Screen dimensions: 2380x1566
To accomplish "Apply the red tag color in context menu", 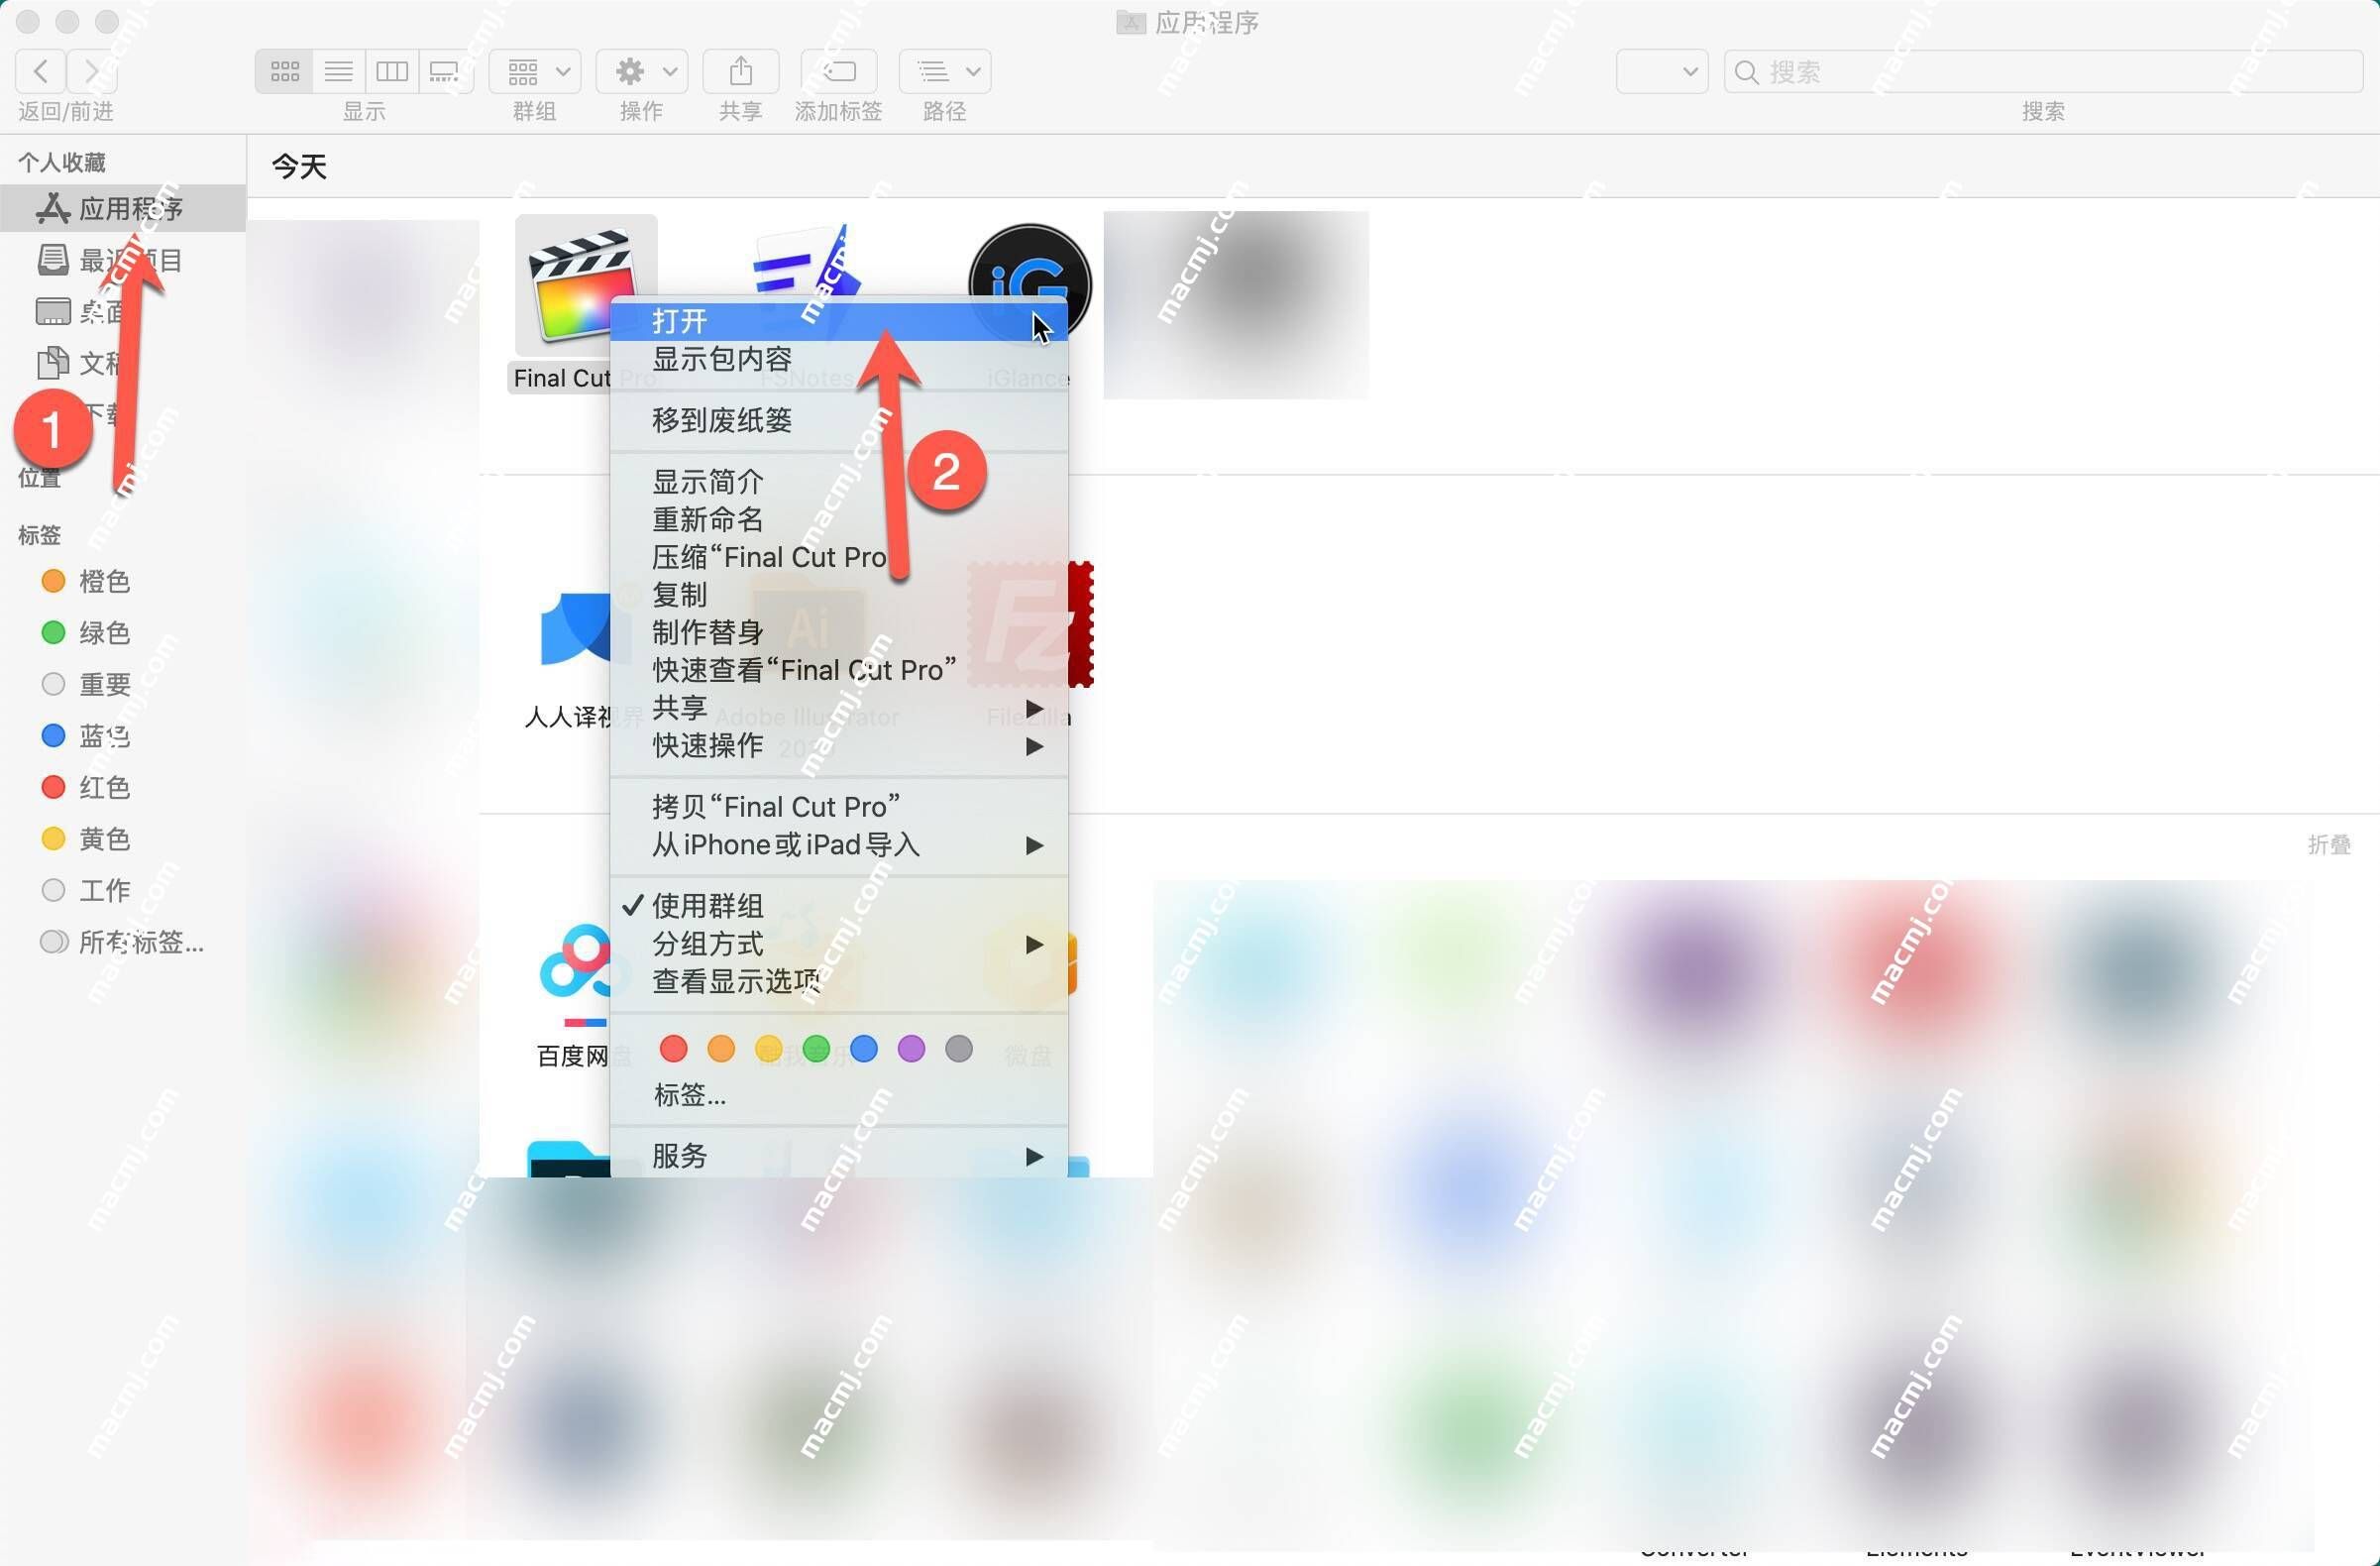I will [674, 1048].
